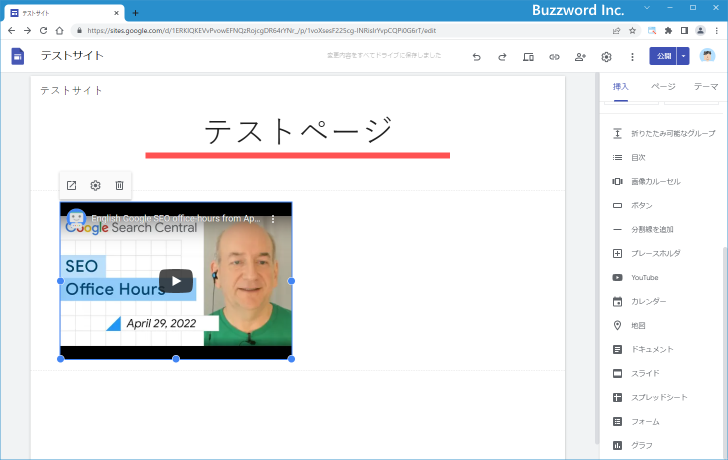Bookmark this page with star icon
The width and height of the screenshot is (728, 460).
[x=632, y=31]
